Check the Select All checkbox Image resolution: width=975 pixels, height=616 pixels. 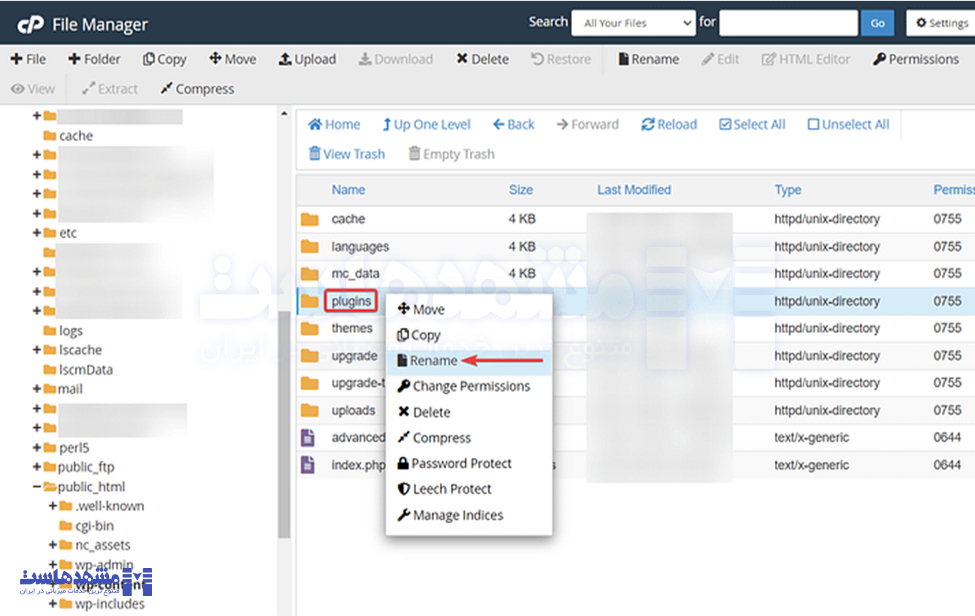tap(724, 125)
